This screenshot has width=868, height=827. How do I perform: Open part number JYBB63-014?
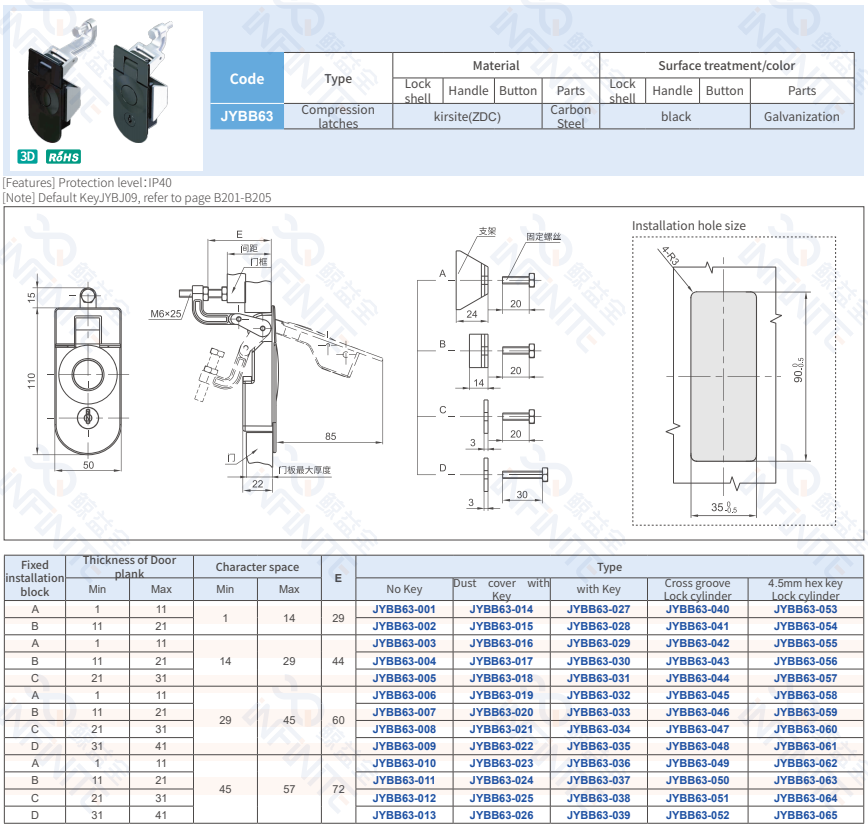(x=501, y=609)
